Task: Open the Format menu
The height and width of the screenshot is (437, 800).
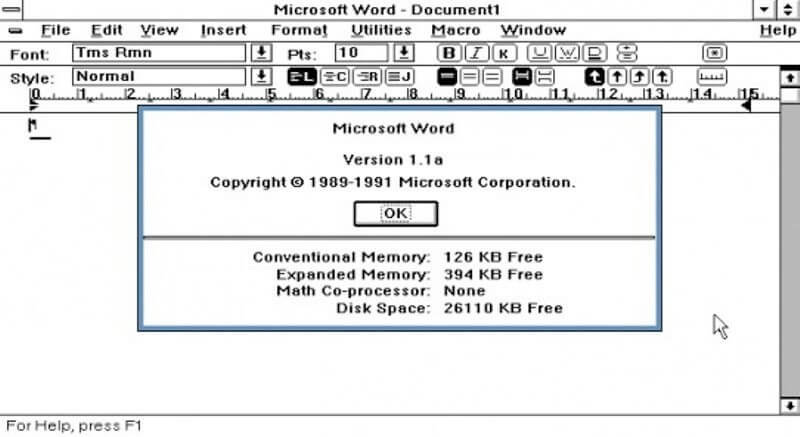Action: coord(299,30)
